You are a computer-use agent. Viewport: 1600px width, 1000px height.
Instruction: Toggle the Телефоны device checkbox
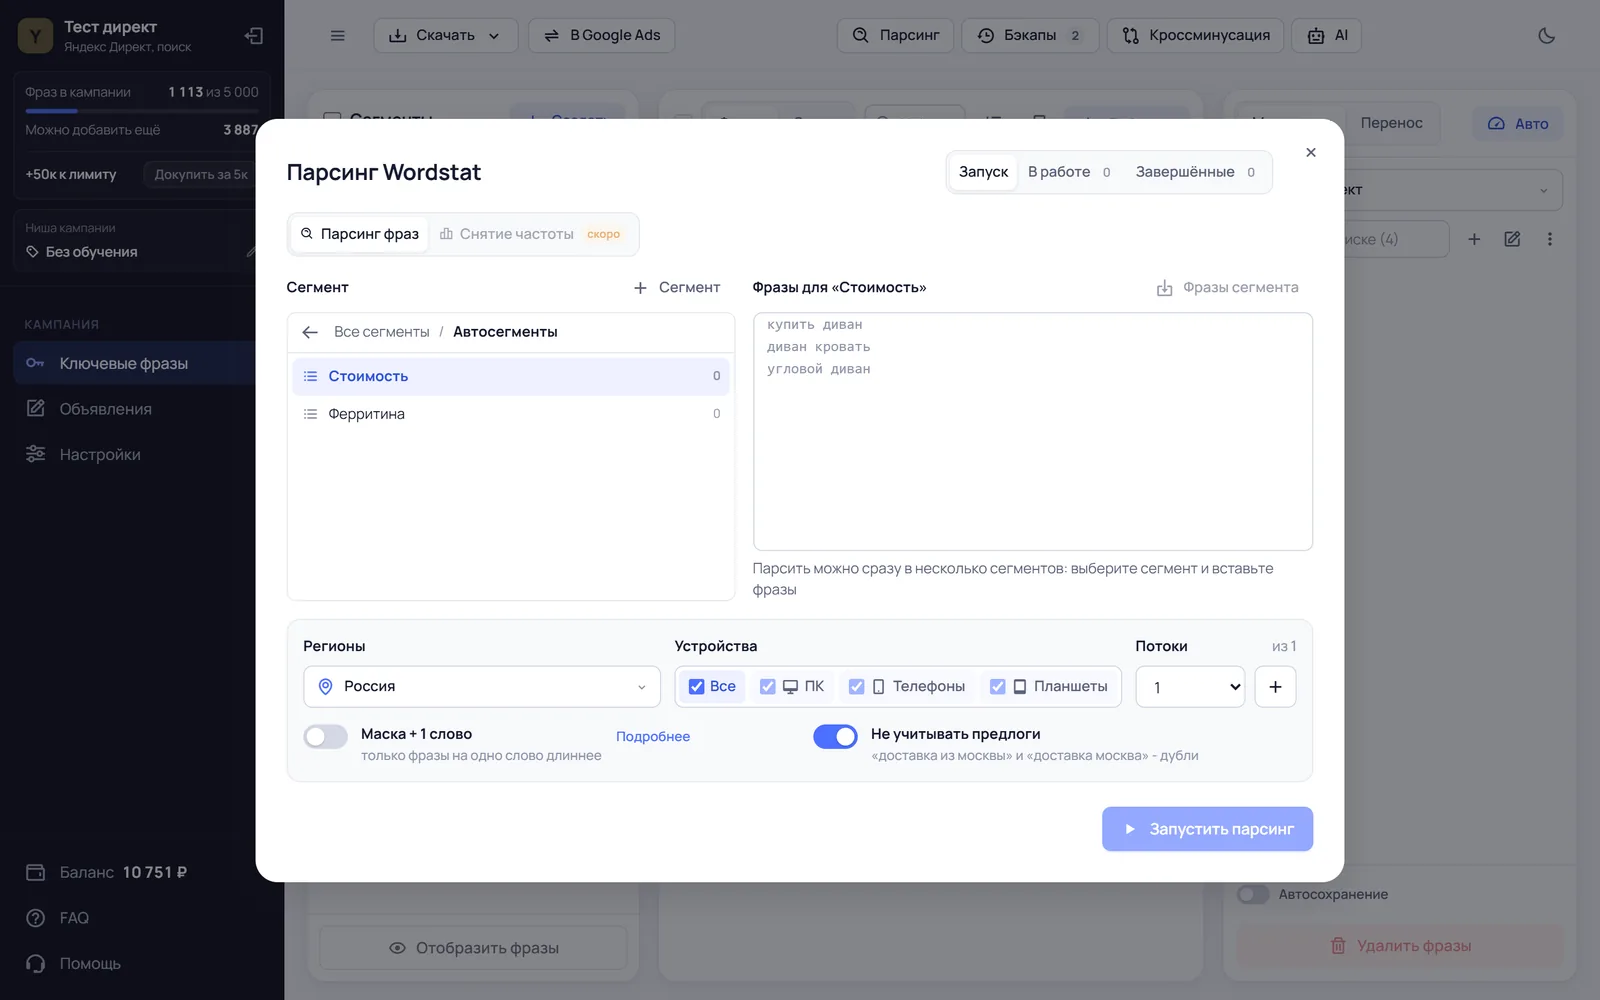coord(856,687)
